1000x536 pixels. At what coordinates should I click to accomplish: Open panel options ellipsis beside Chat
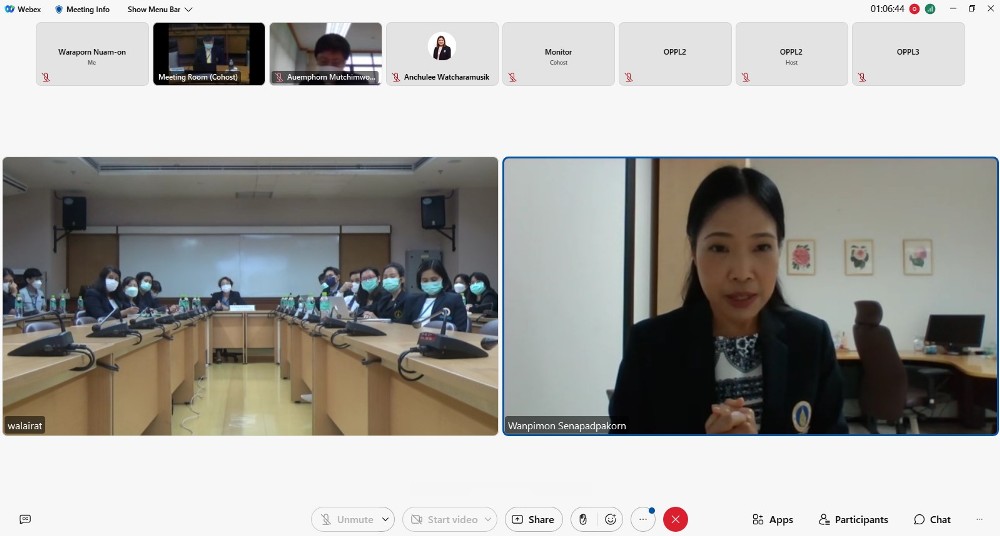[x=977, y=520]
